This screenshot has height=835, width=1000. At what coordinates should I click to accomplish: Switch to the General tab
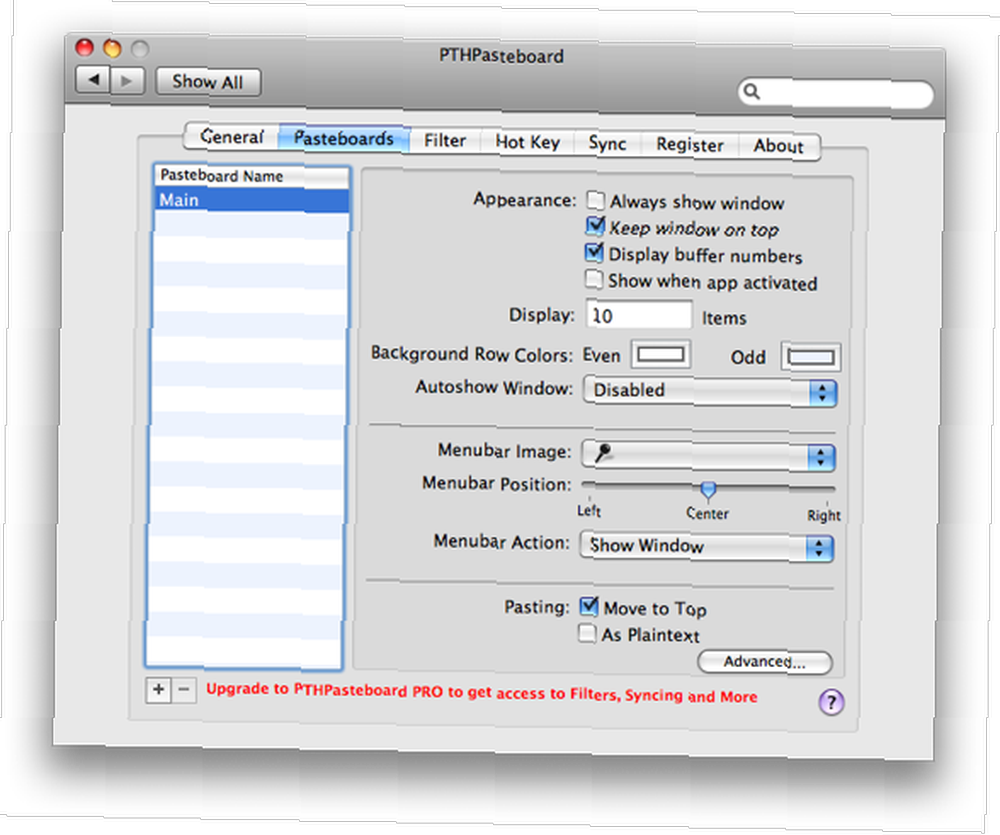232,137
